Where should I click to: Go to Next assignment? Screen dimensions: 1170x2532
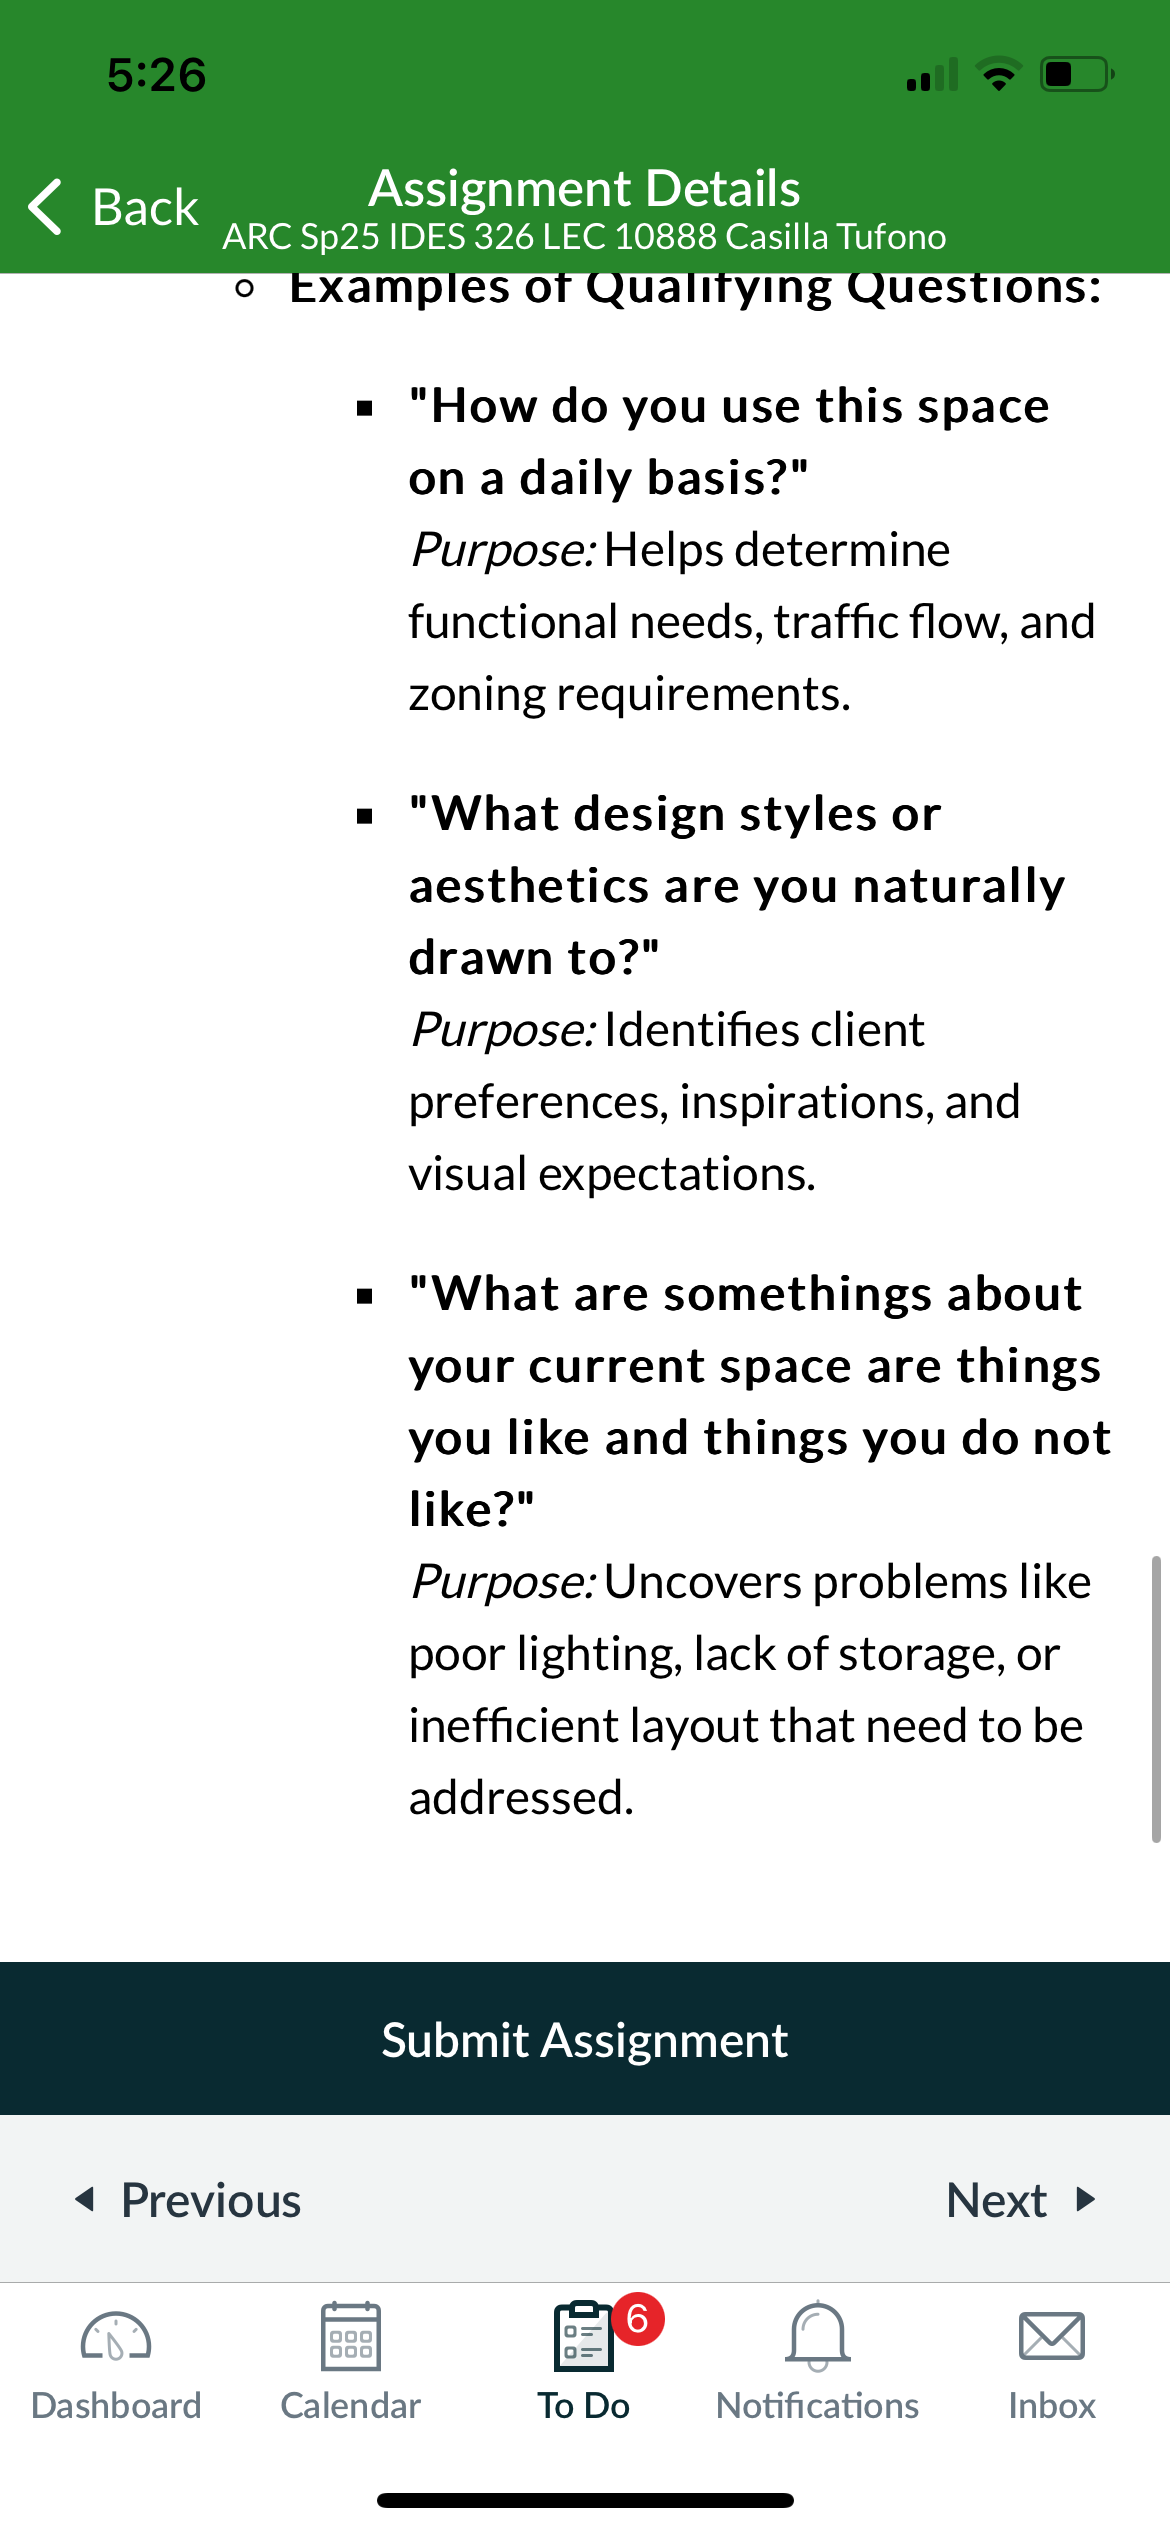click(x=1021, y=2199)
